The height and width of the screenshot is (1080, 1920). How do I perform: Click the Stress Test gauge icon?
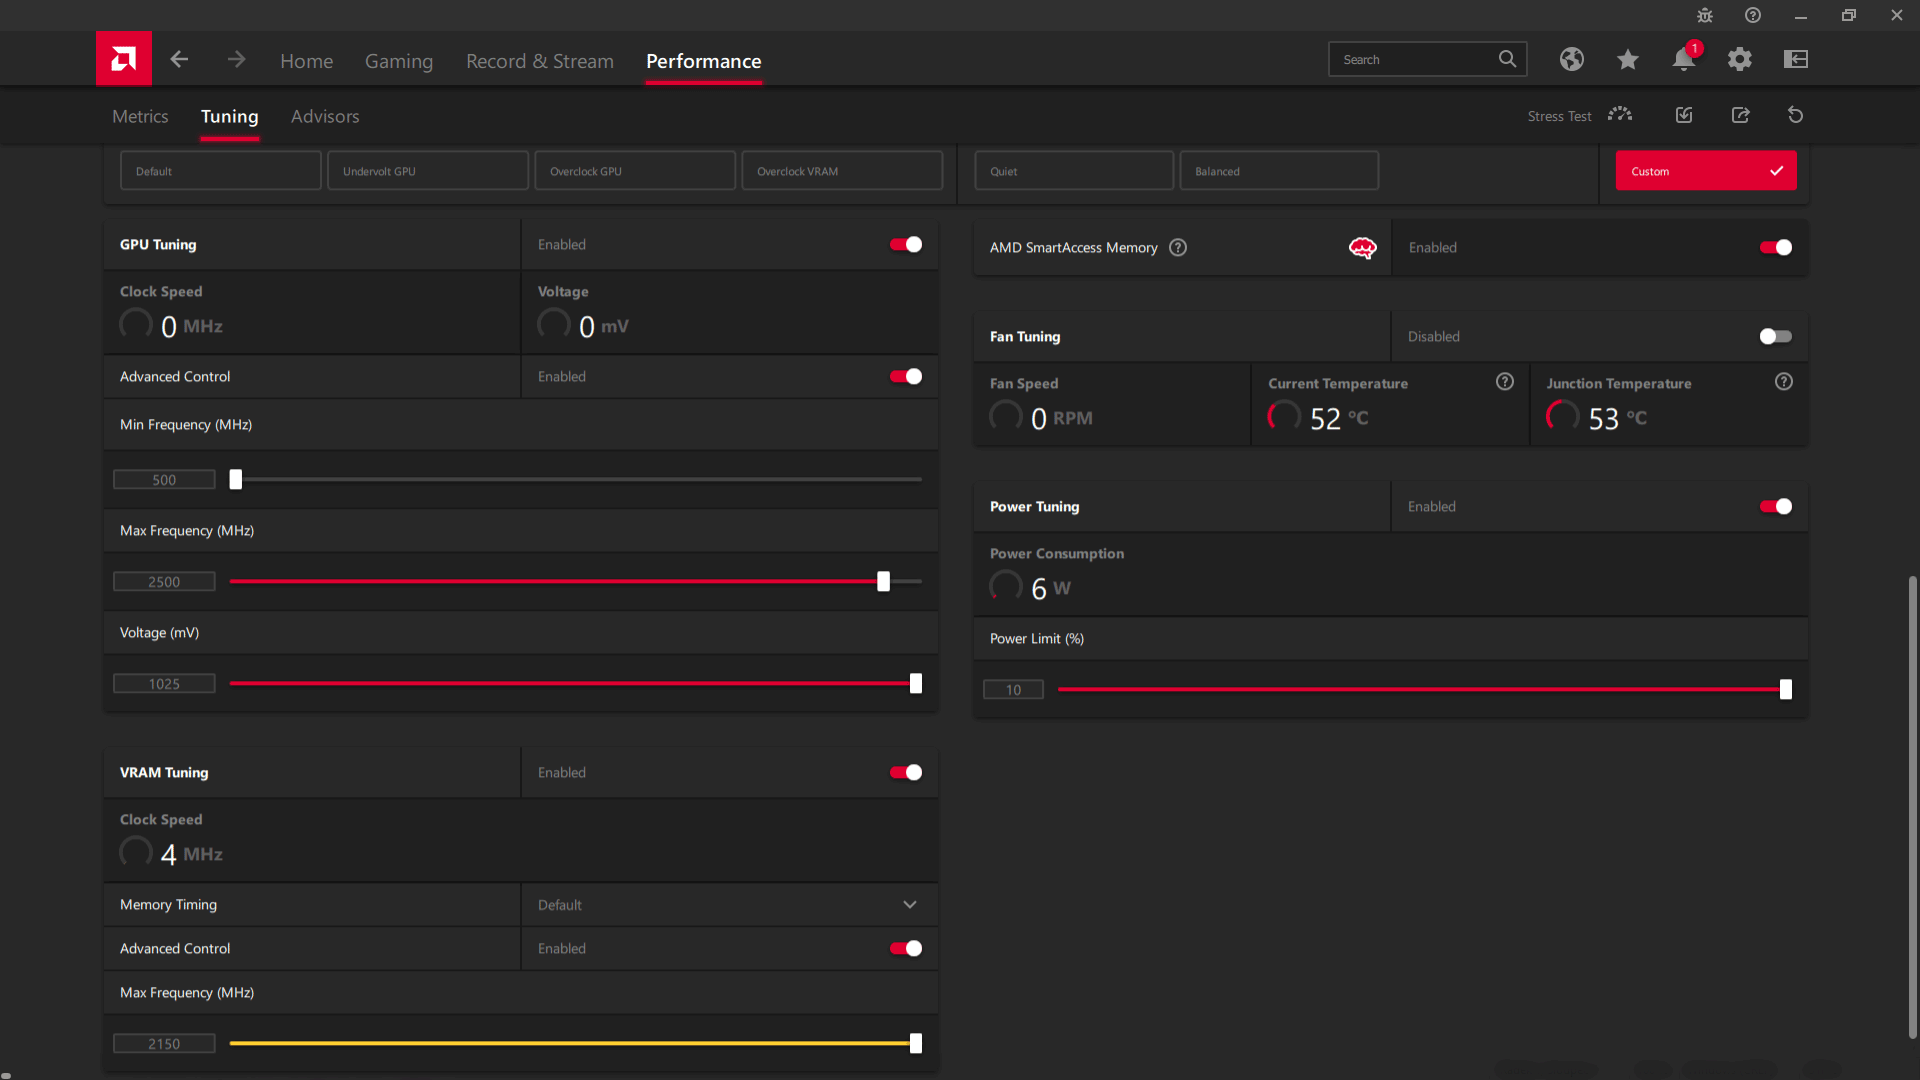pos(1620,115)
